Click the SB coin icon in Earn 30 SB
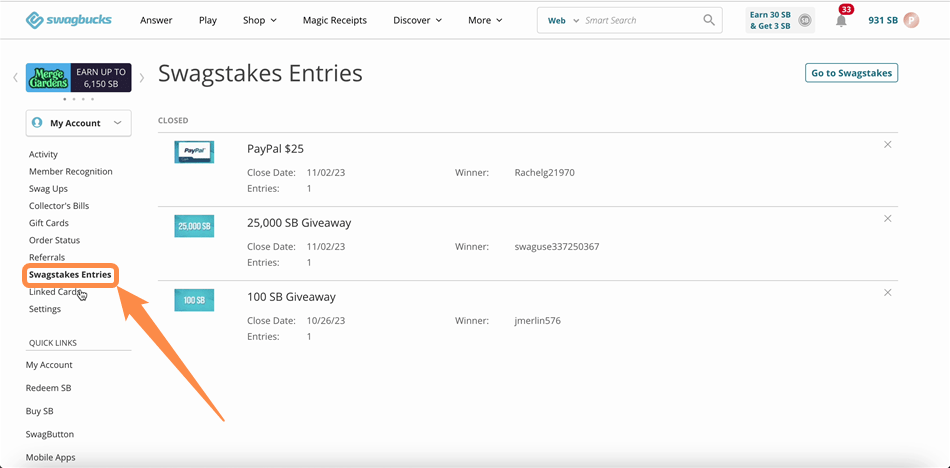950x468 pixels. pos(805,21)
